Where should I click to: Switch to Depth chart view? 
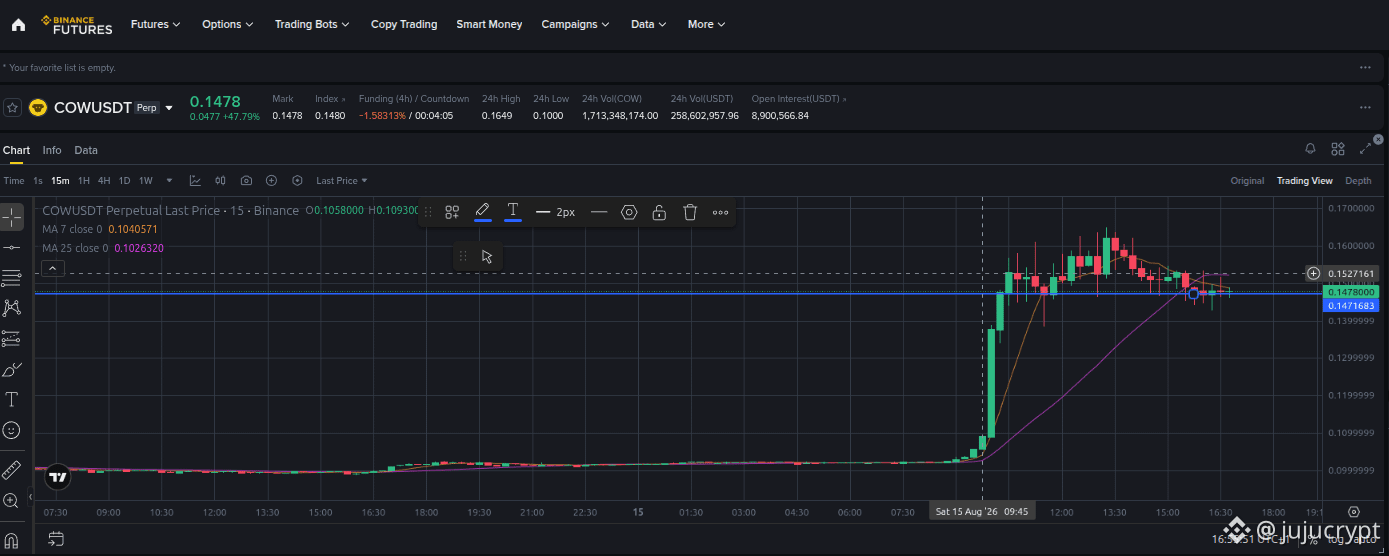click(x=1358, y=181)
